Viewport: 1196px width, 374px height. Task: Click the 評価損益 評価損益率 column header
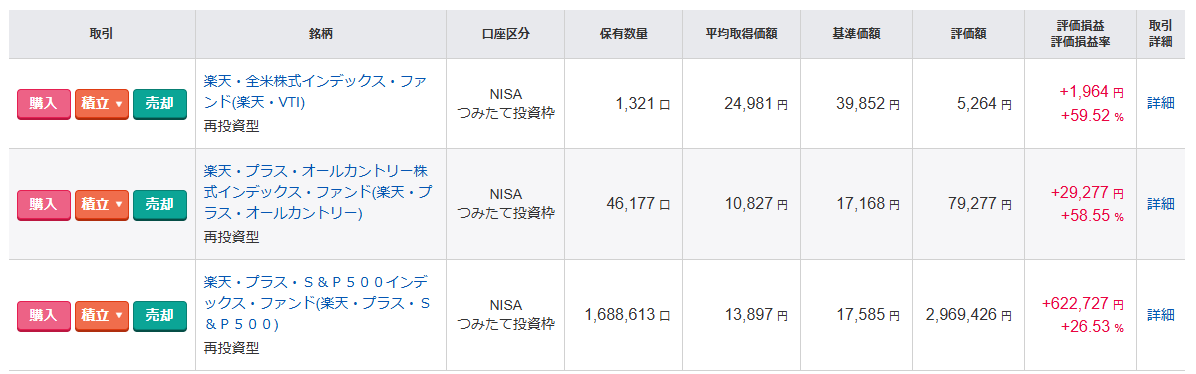(1082, 34)
